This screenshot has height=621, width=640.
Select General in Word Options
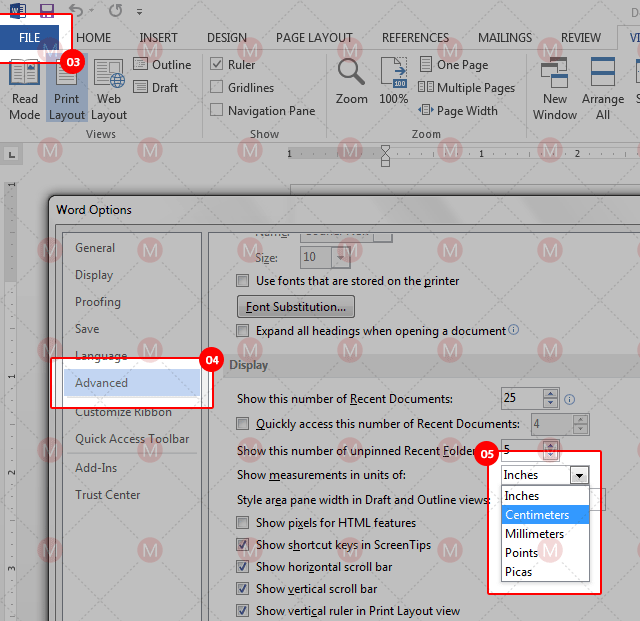[x=132, y=248]
